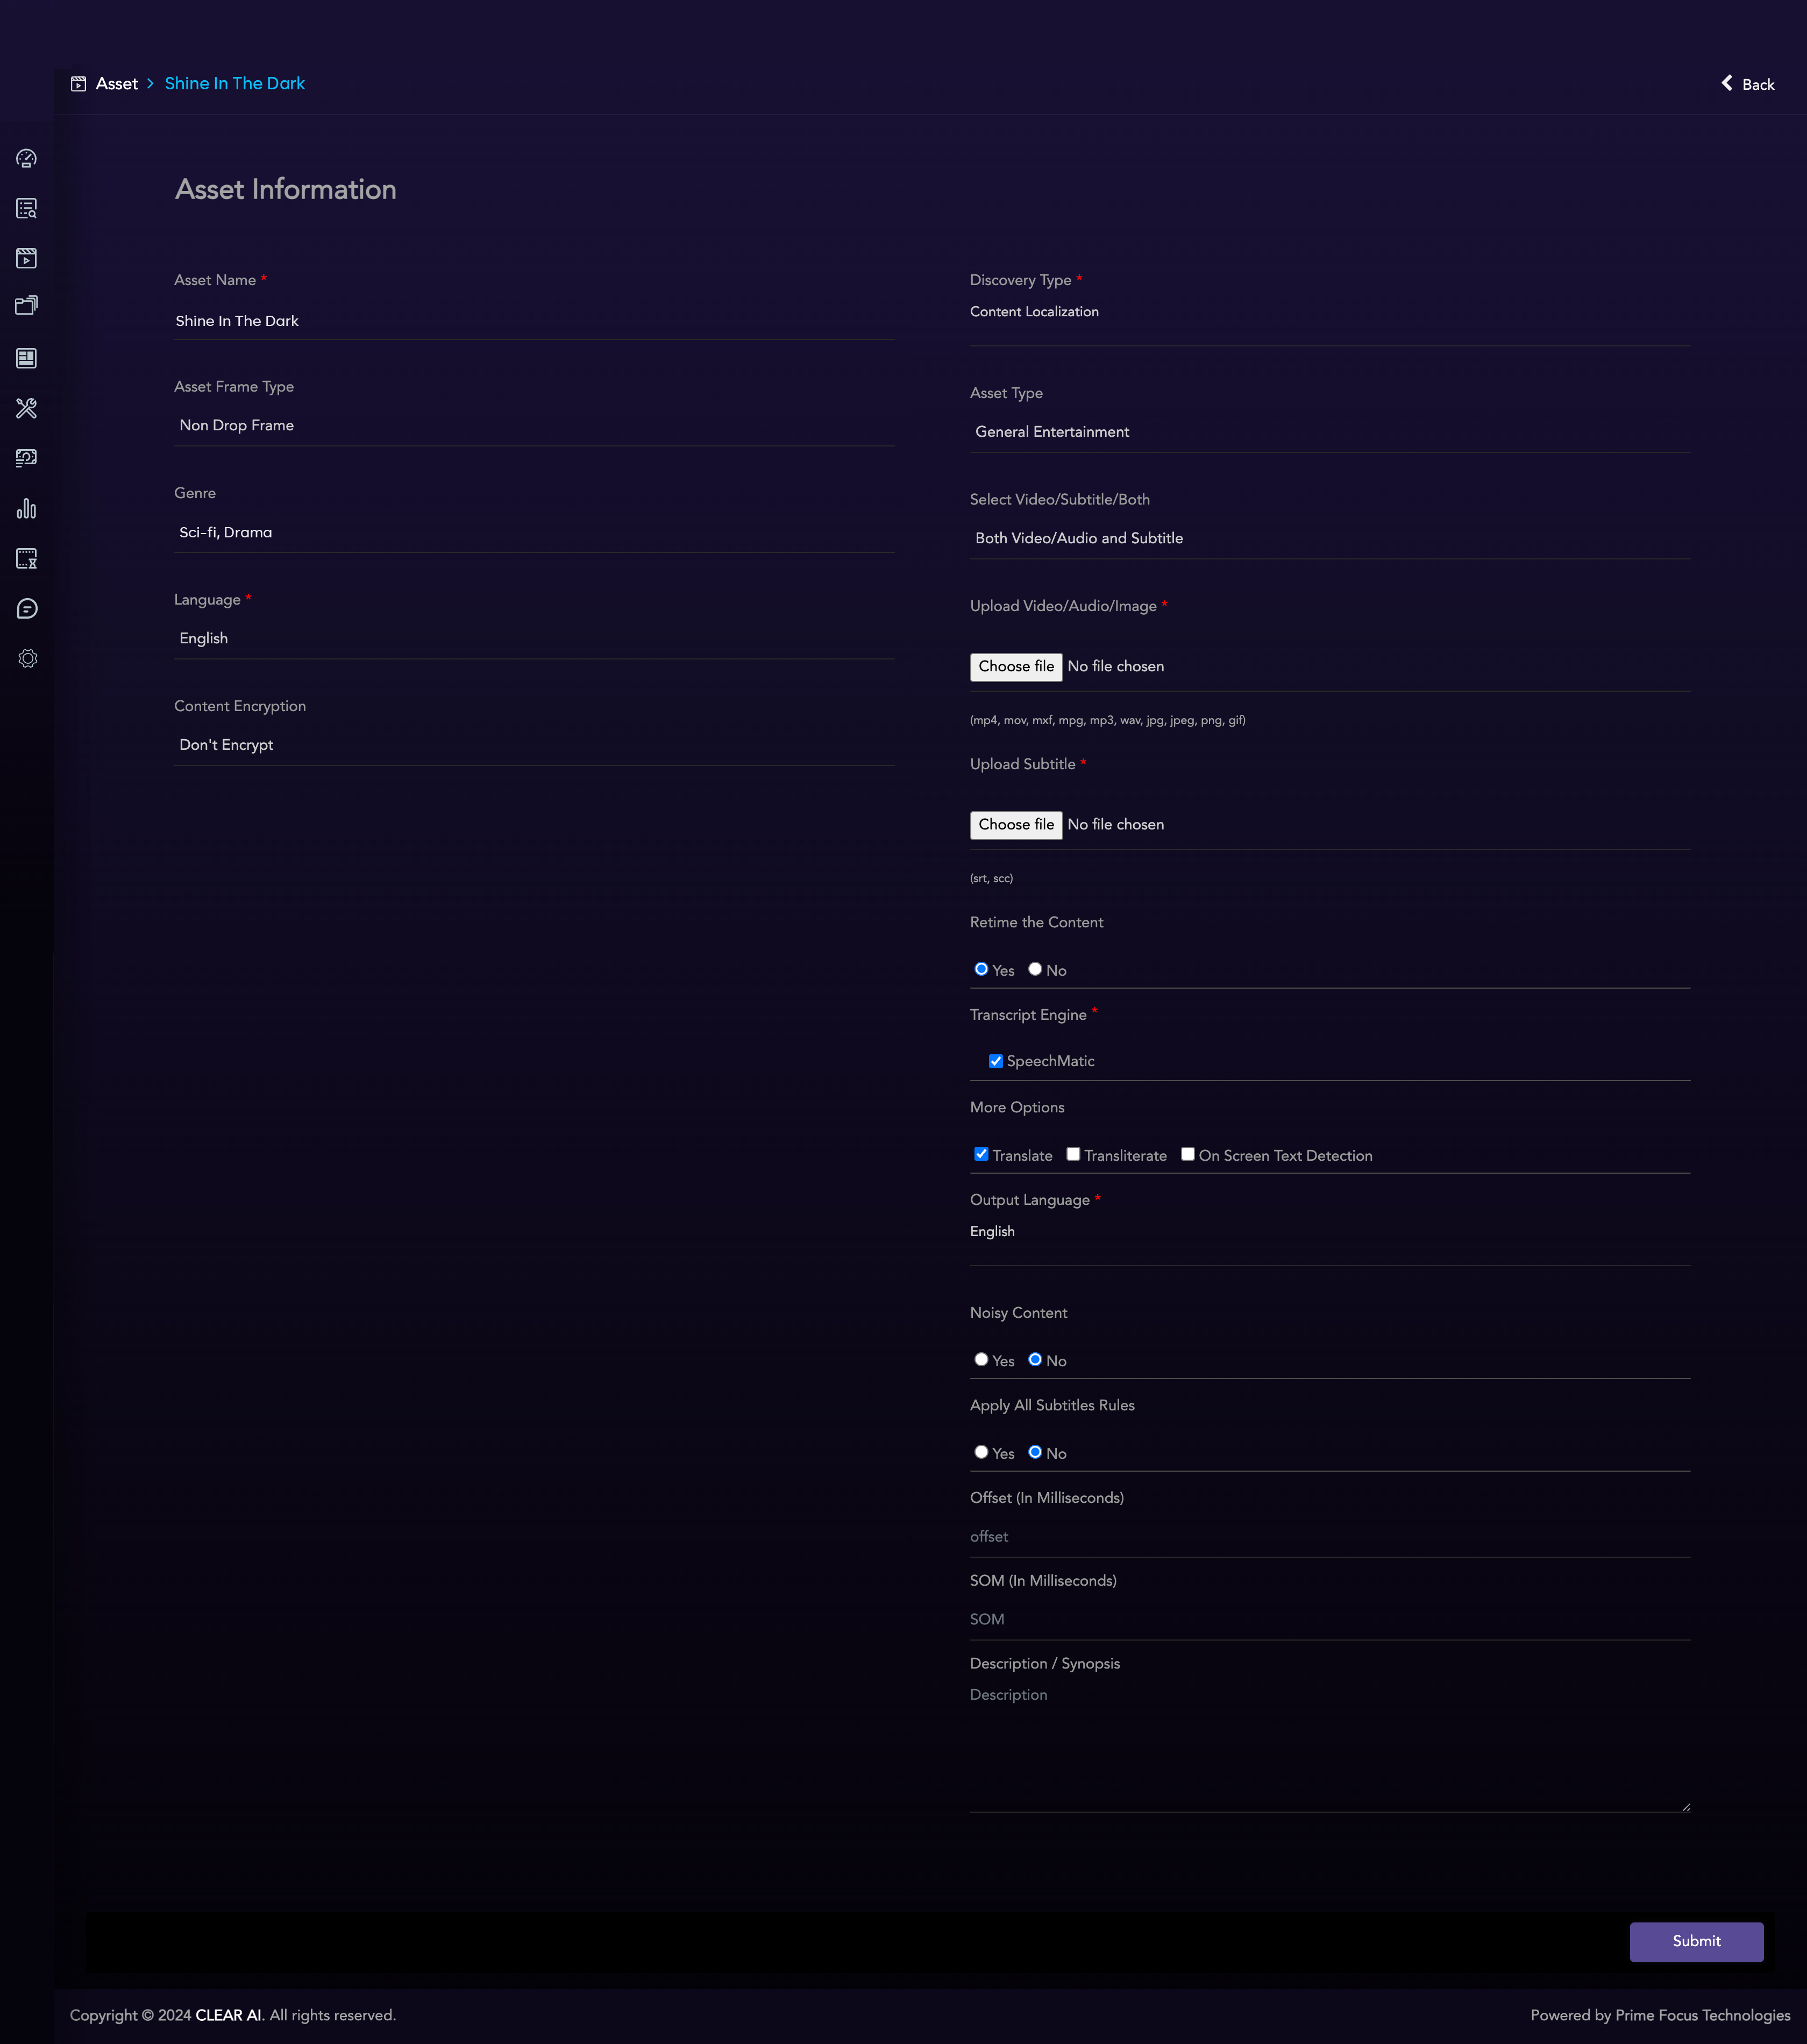
Task: Enable the Transliterate checkbox
Action: (x=1073, y=1154)
